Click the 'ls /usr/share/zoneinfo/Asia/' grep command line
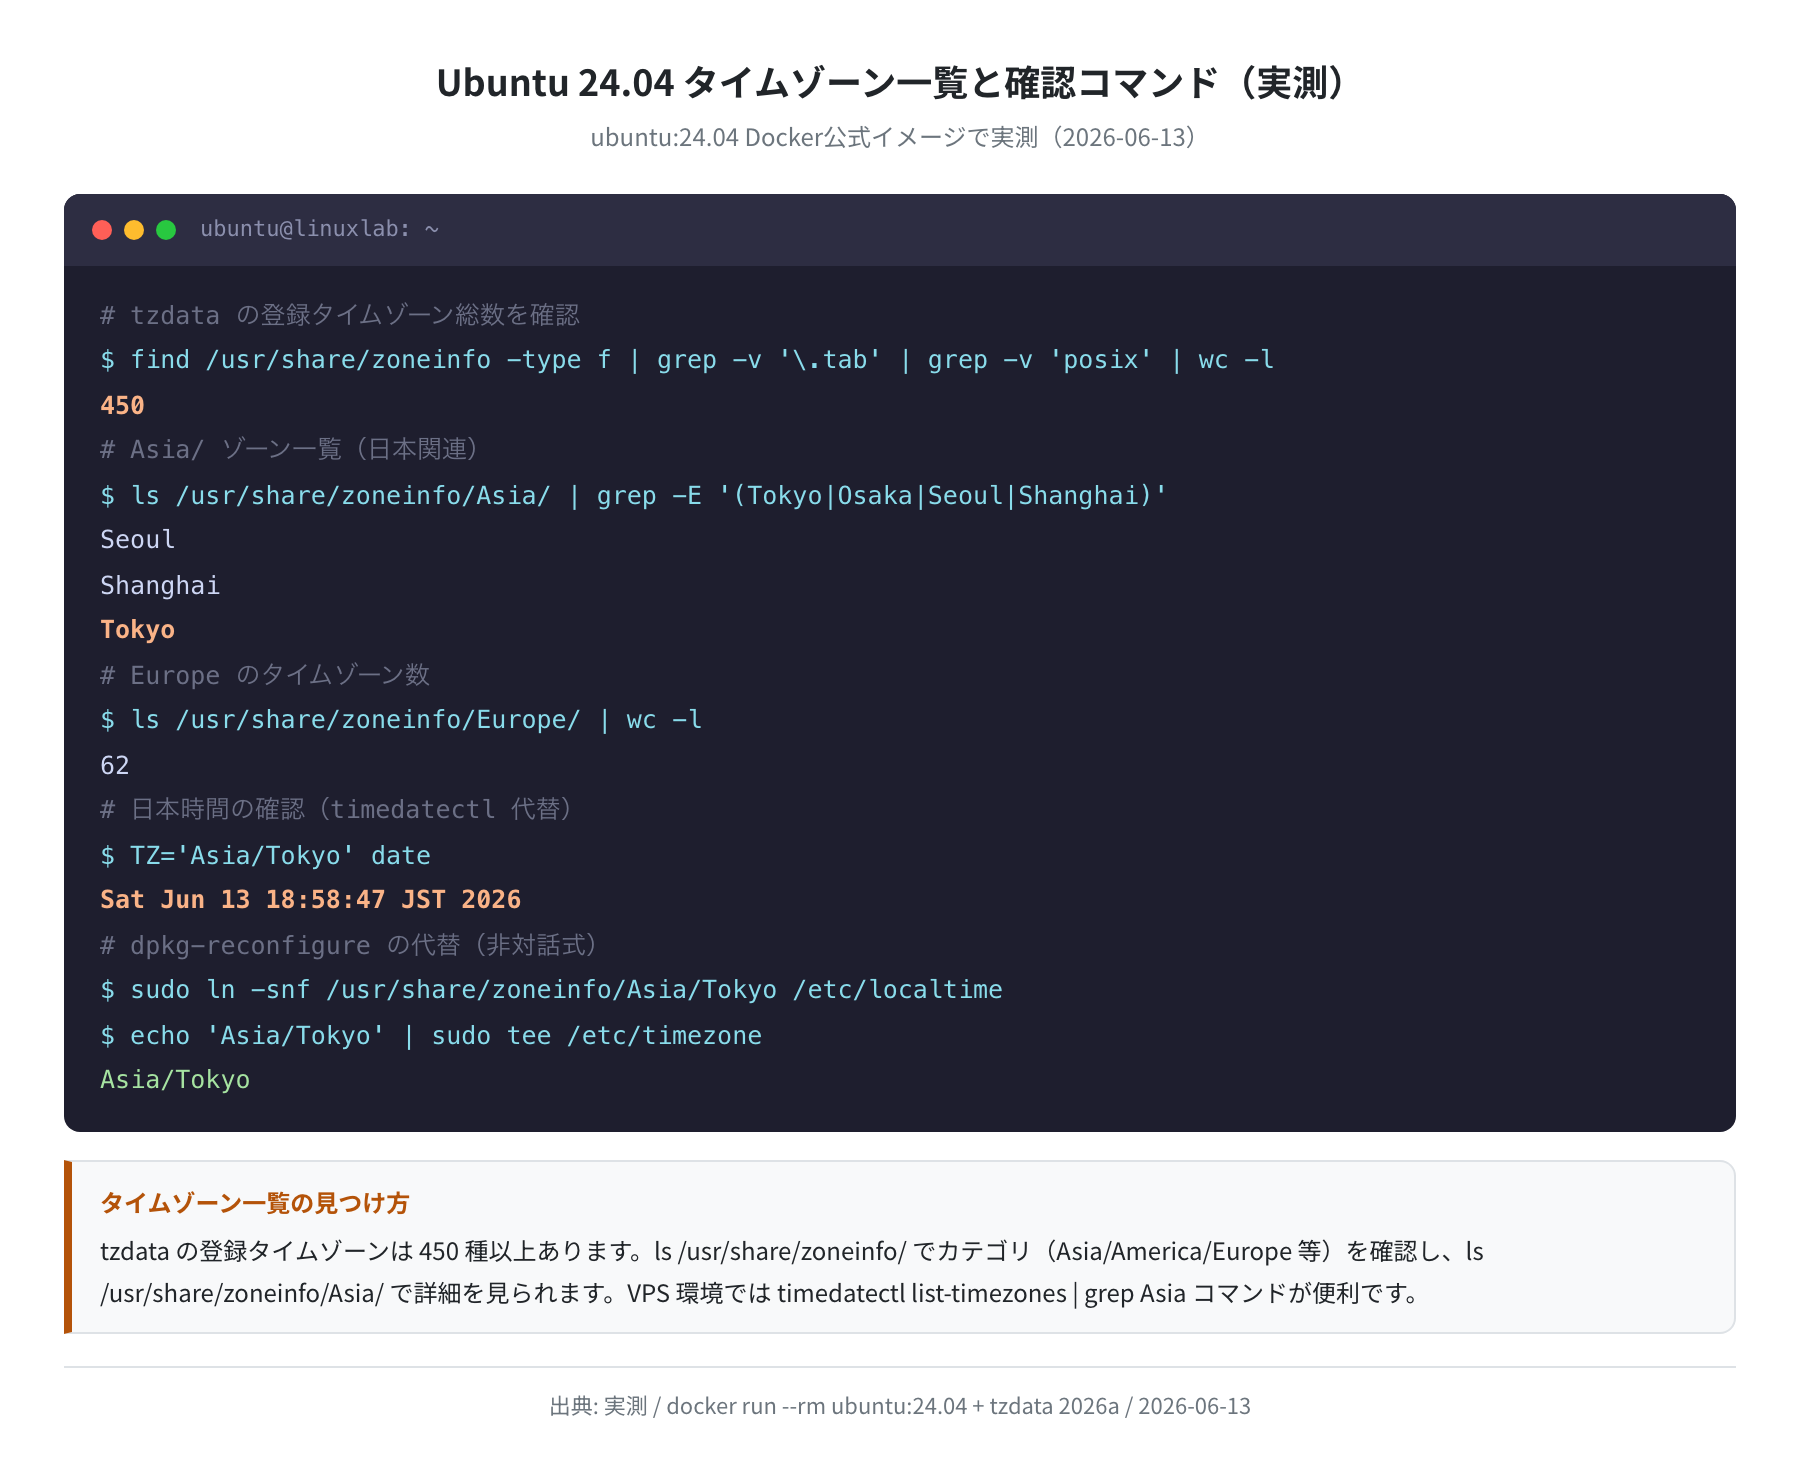 (634, 495)
